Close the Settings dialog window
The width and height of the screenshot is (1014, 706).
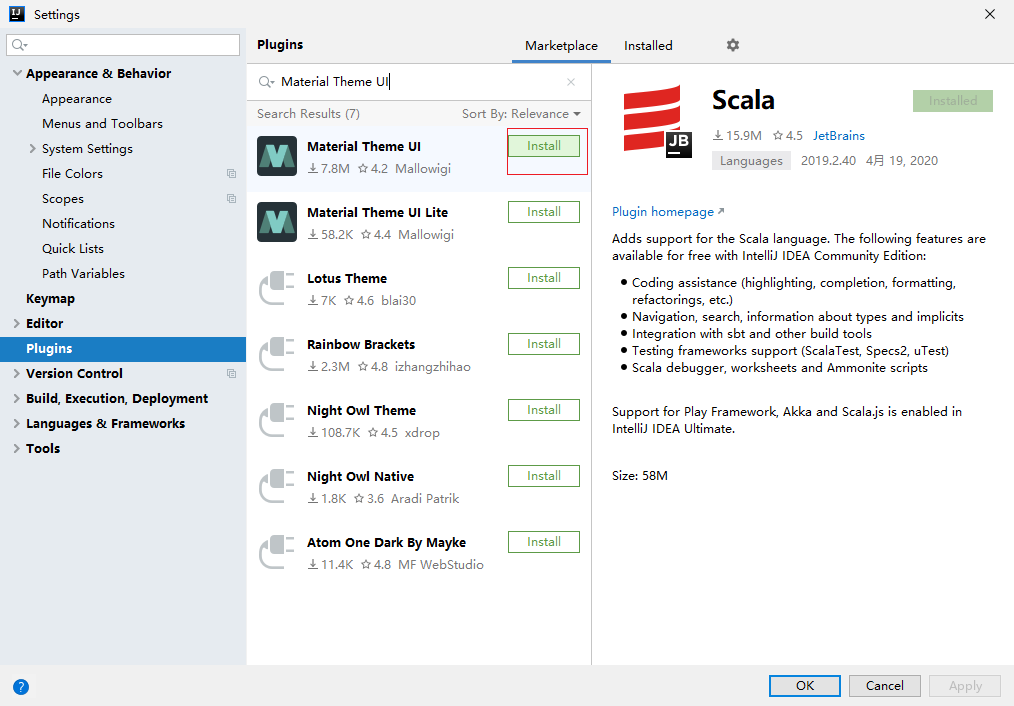pos(989,14)
